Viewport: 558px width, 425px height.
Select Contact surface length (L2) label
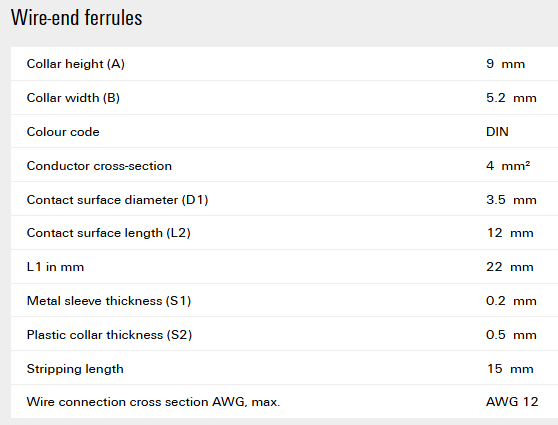pos(109,233)
